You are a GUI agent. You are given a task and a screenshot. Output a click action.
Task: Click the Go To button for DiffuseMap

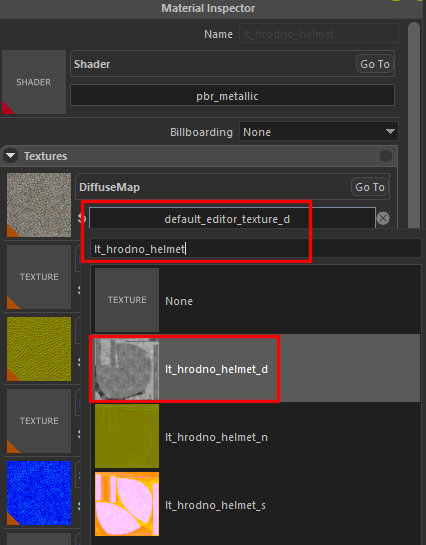click(370, 187)
